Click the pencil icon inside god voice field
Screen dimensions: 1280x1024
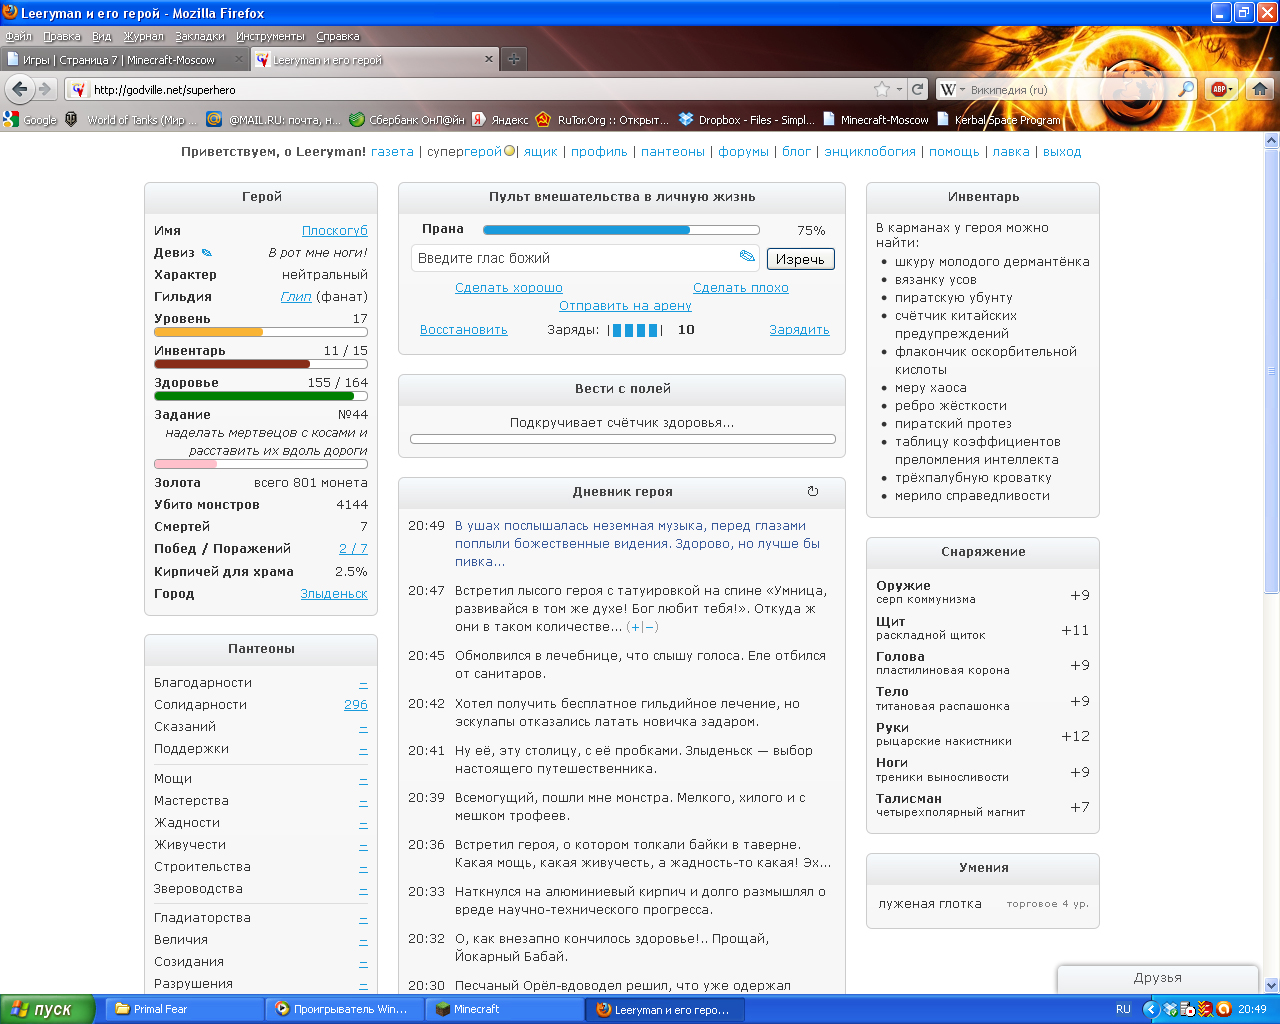pyautogui.click(x=747, y=257)
